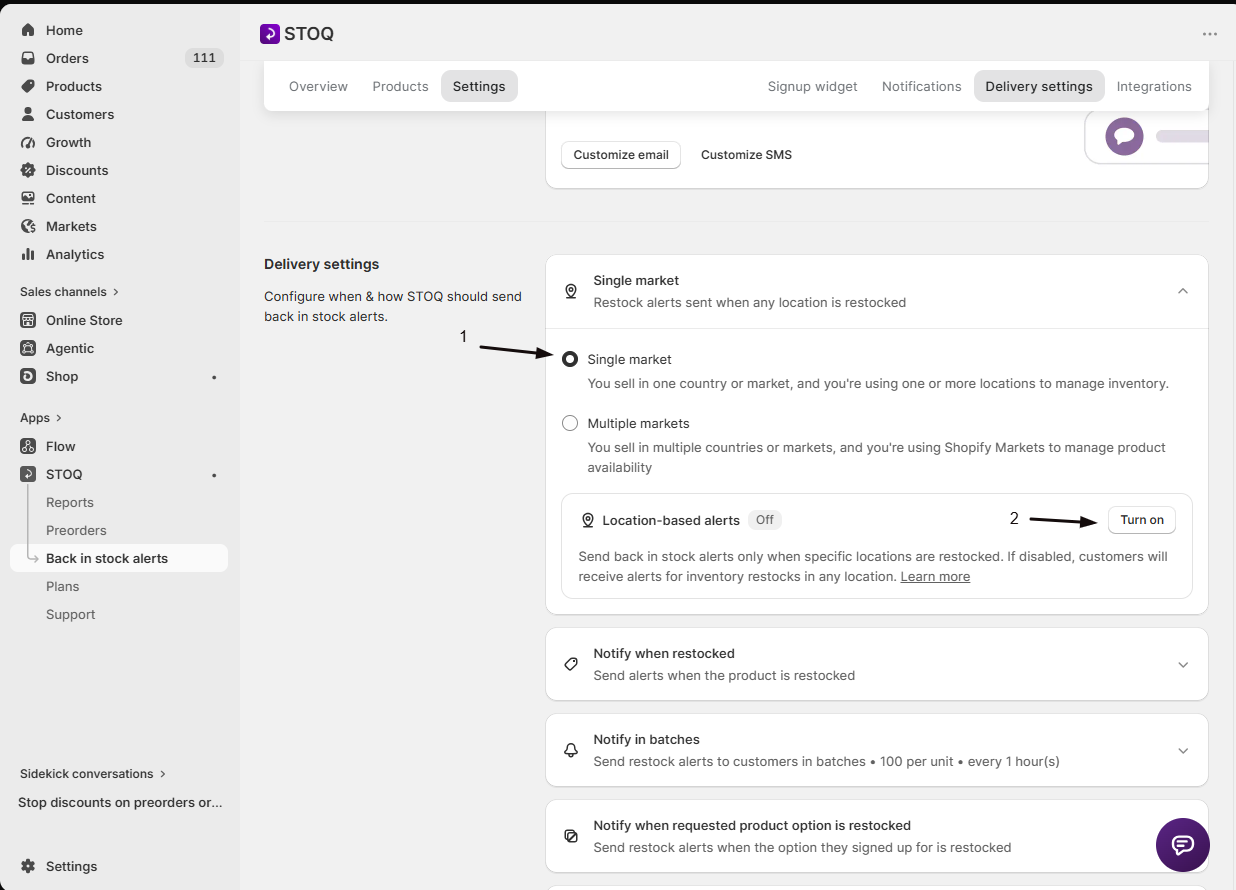Image resolution: width=1236 pixels, height=890 pixels.
Task: Select the Settings tab in STOQ
Action: click(479, 86)
